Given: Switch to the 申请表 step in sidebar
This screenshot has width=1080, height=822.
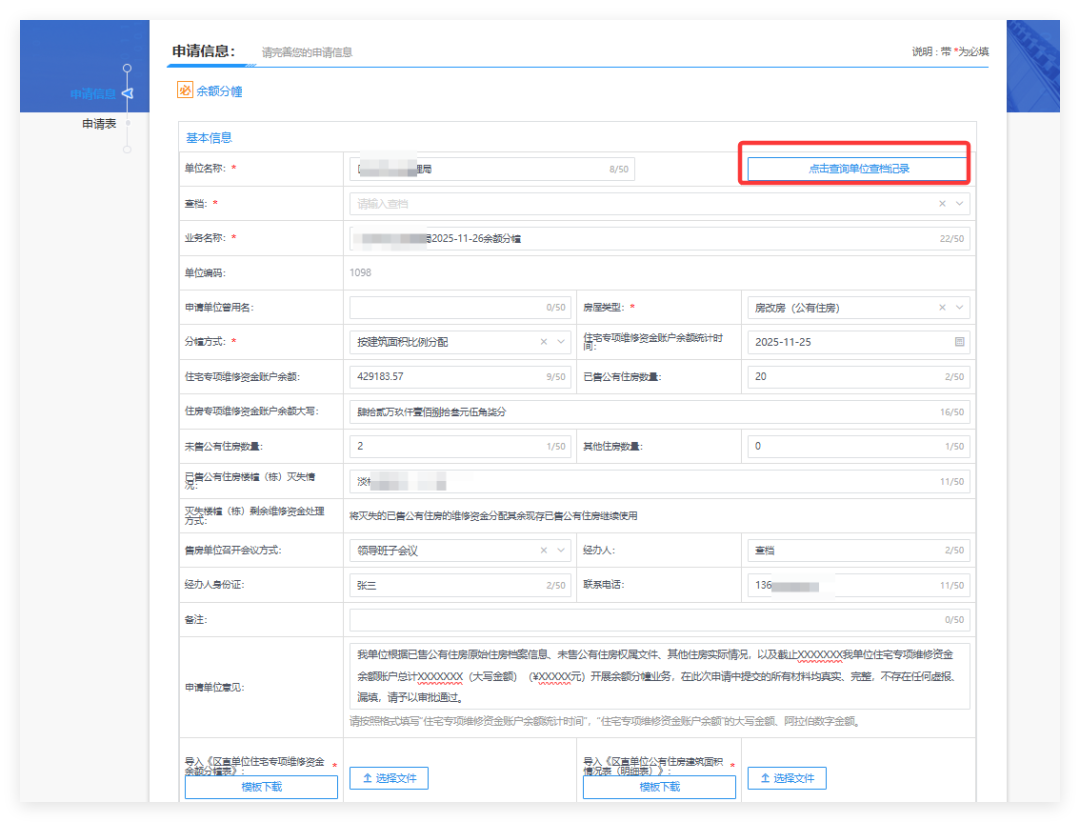Looking at the screenshot, I should [x=99, y=124].
